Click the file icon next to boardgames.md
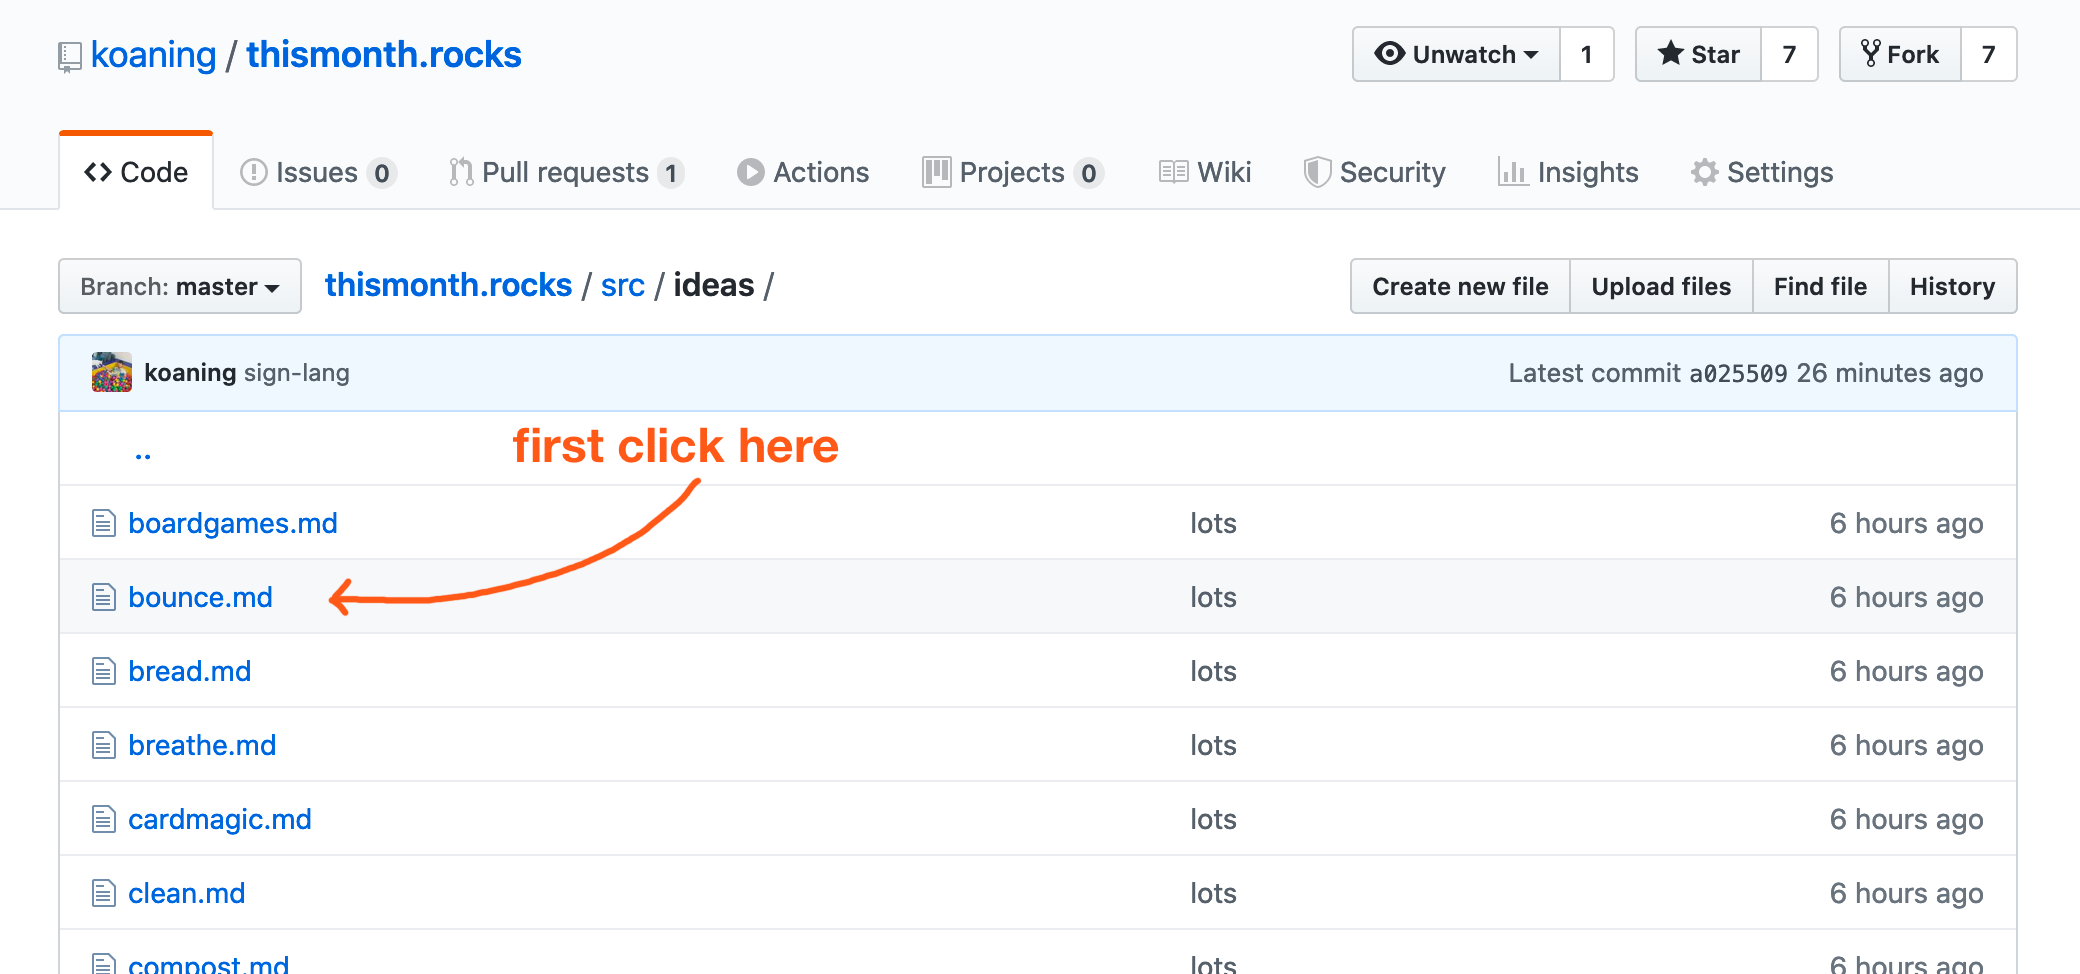The height and width of the screenshot is (974, 2080). pos(104,523)
